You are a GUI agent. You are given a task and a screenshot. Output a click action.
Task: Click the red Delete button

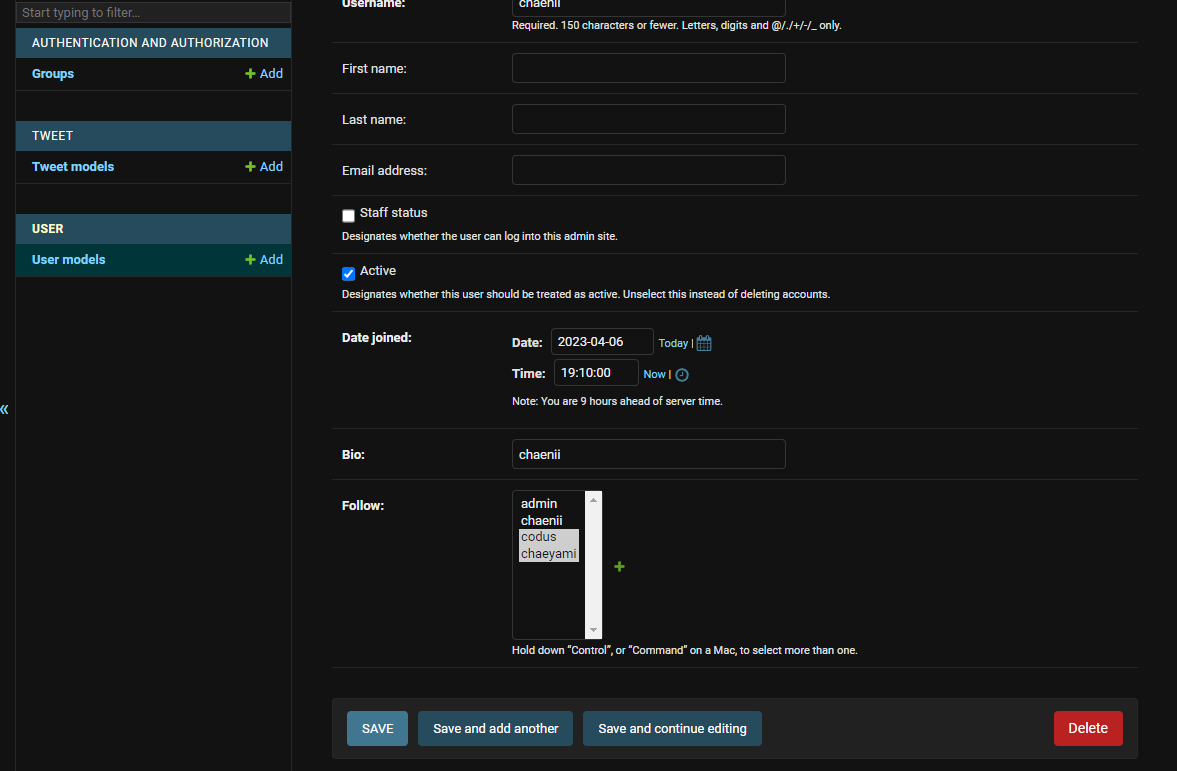(x=1088, y=728)
